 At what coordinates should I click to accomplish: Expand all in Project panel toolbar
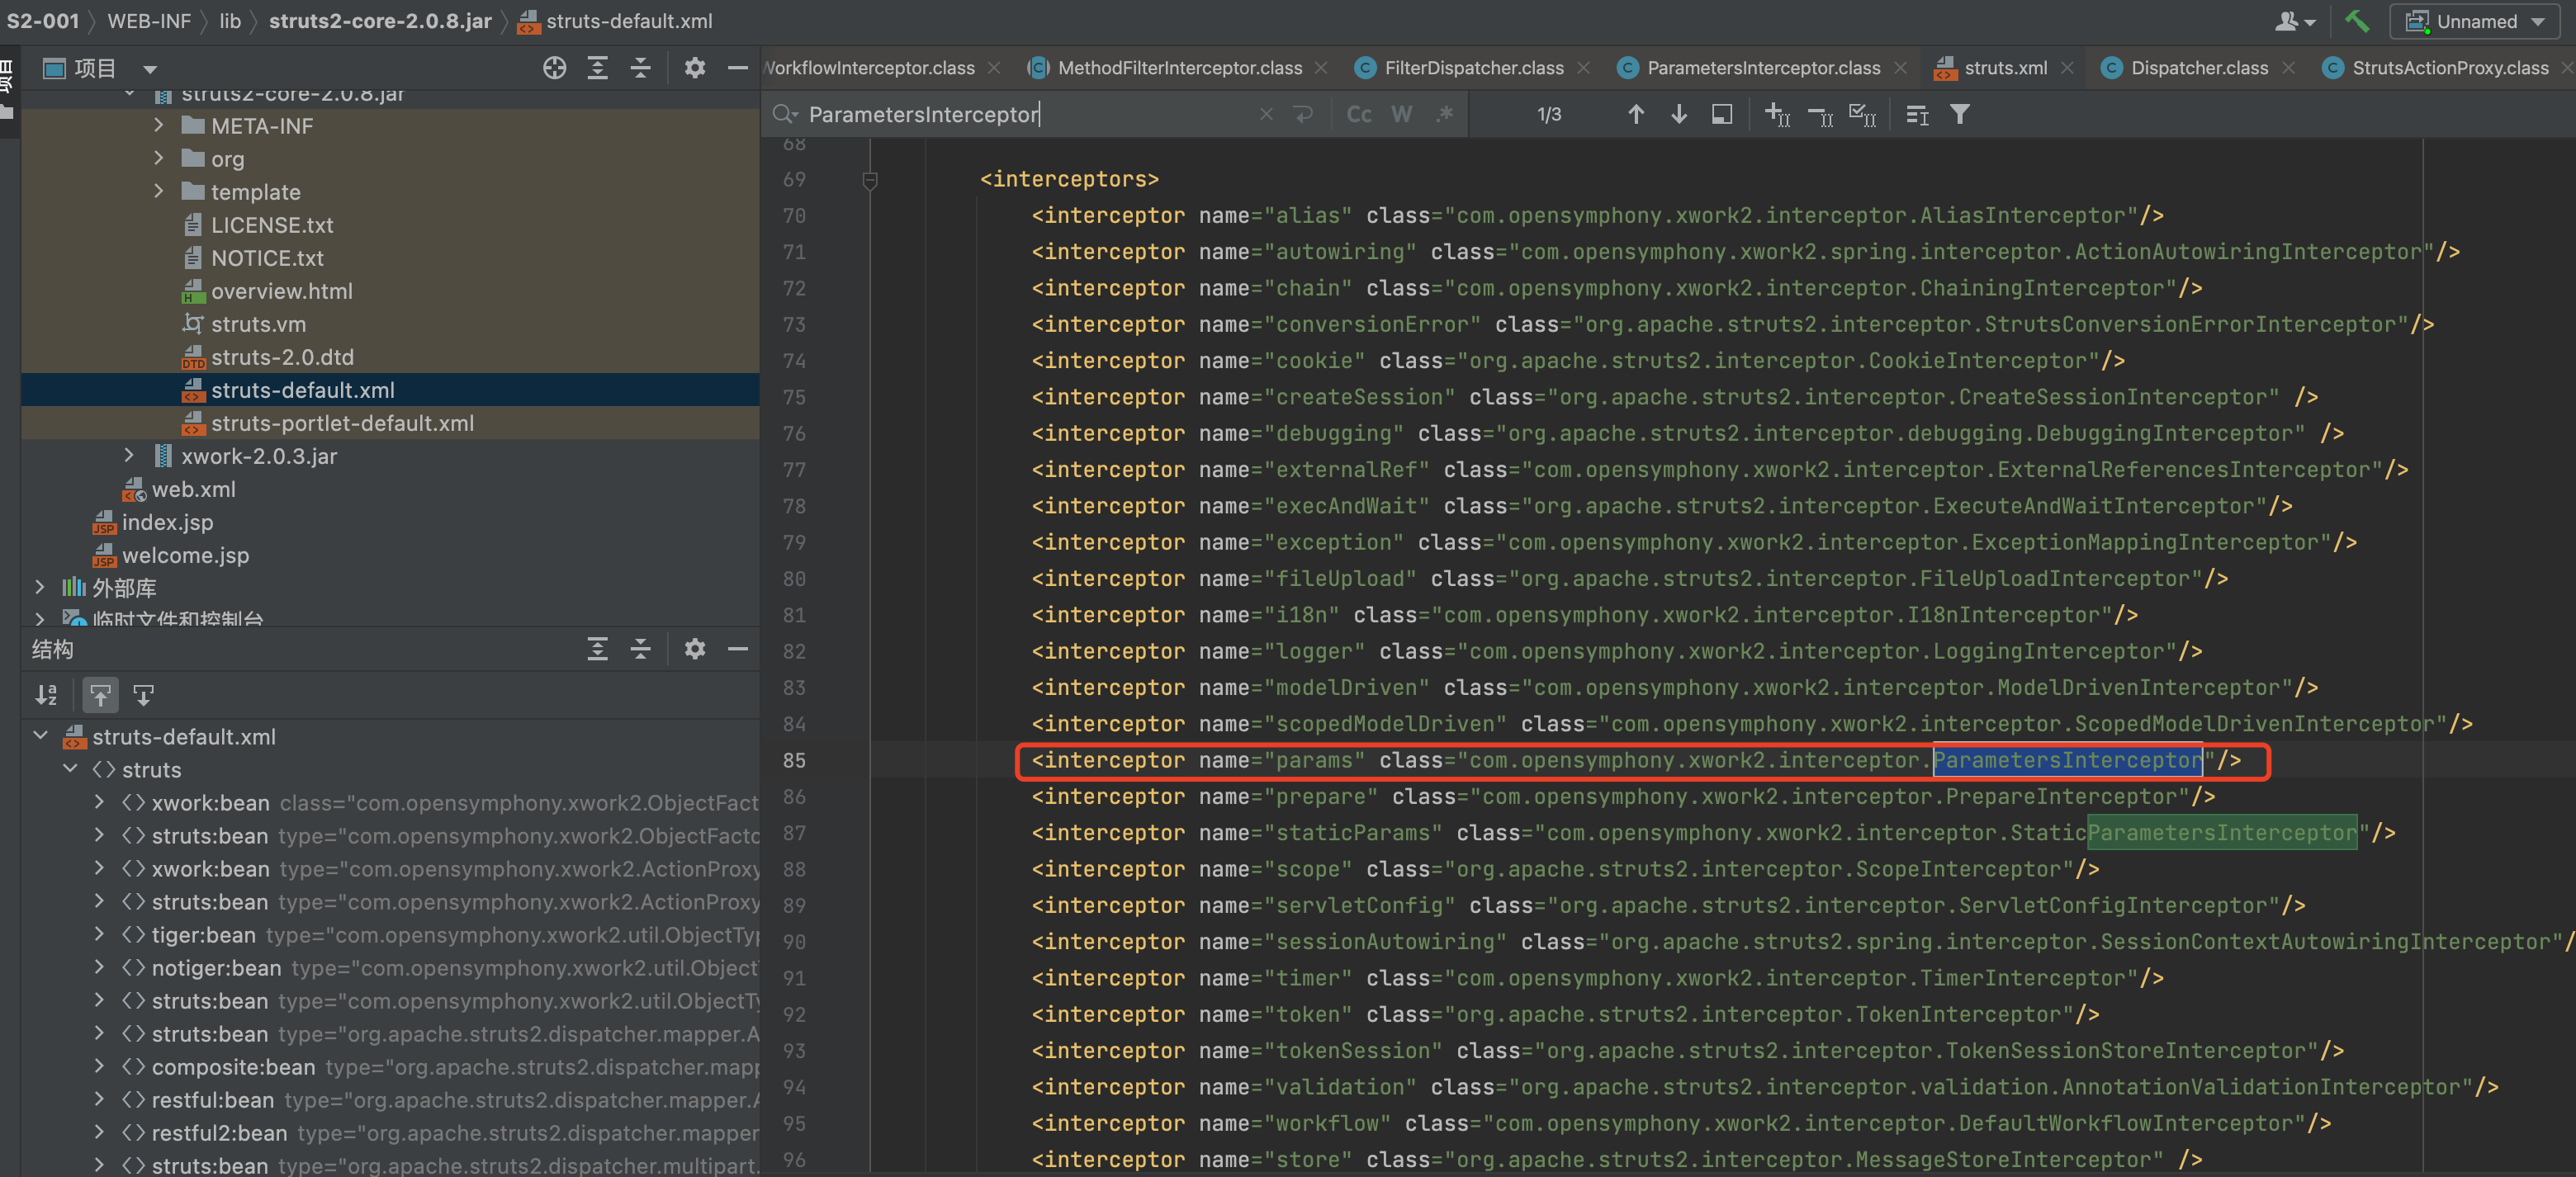pos(597,68)
